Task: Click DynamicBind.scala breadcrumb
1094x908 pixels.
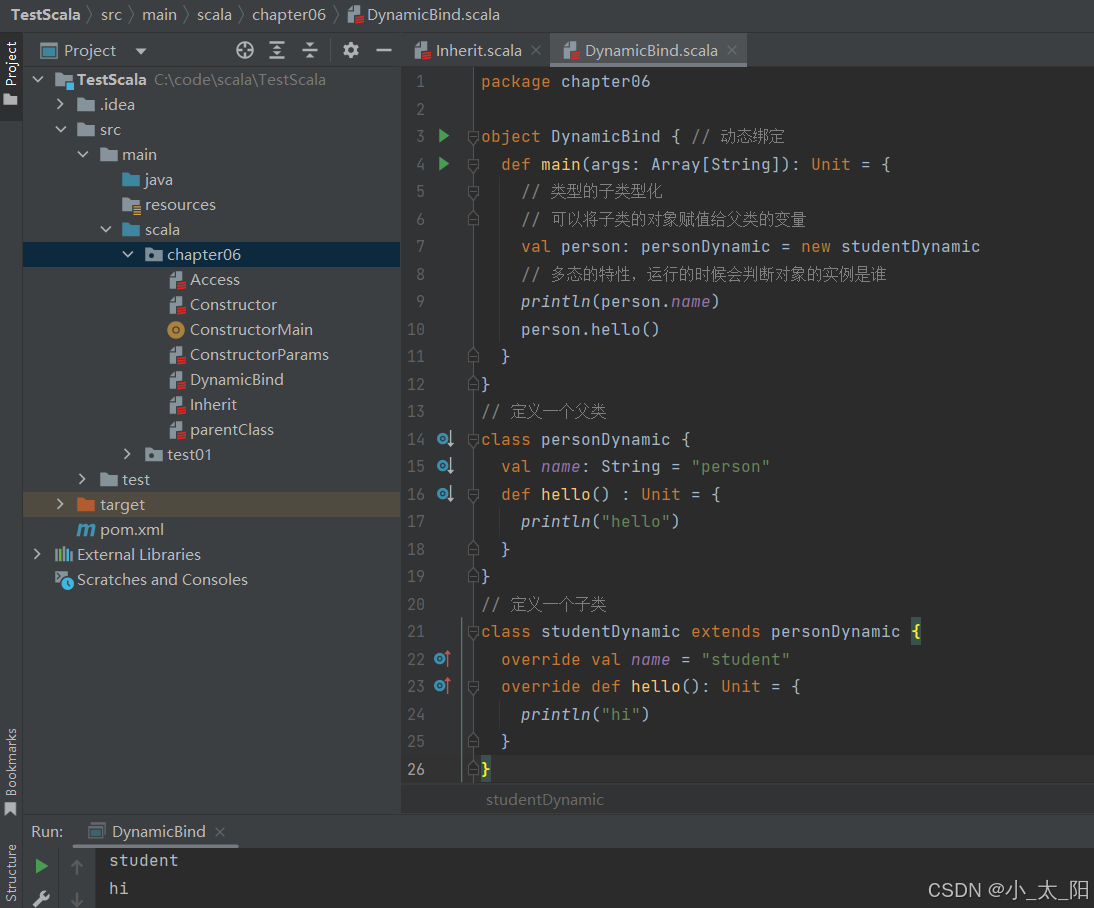Action: pos(424,15)
